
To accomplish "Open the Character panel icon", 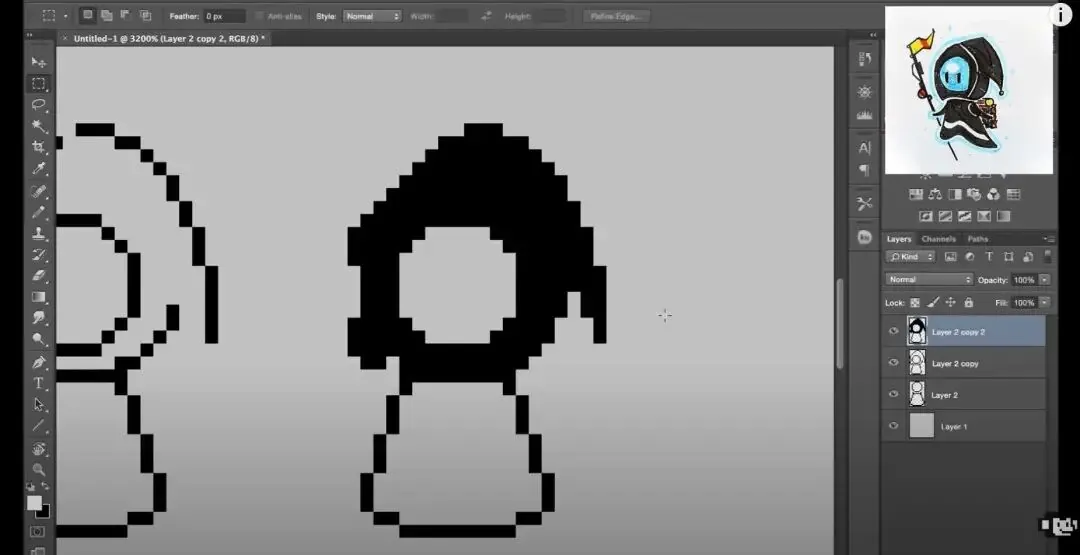I will pyautogui.click(x=864, y=148).
